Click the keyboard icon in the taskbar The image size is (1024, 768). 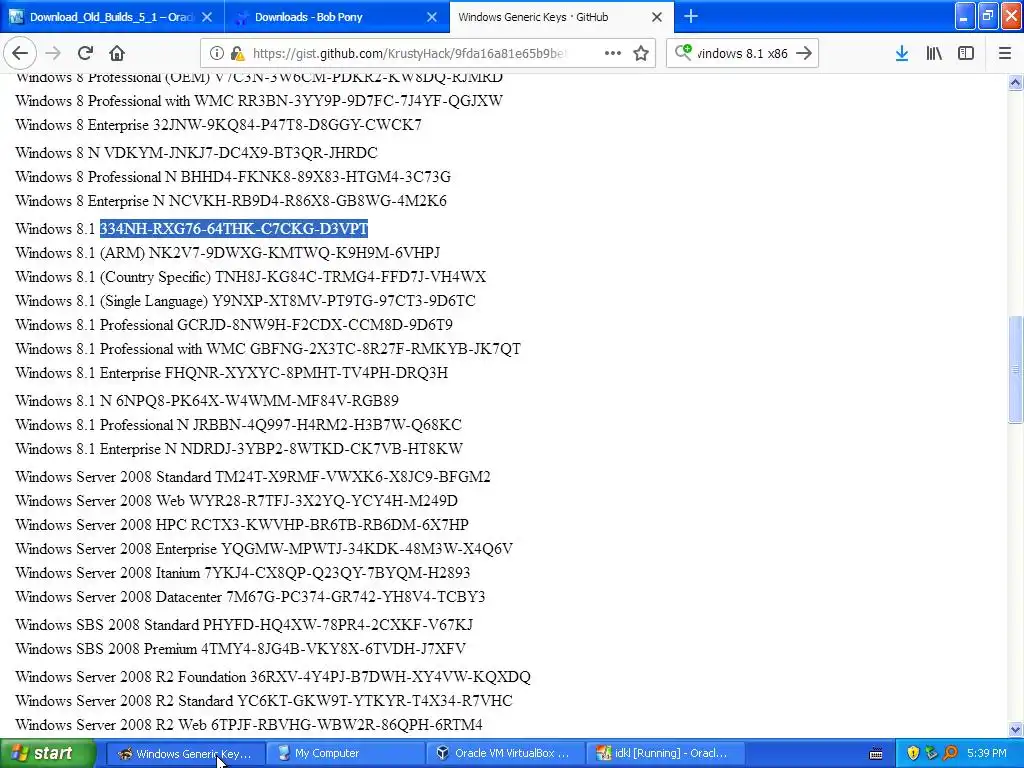(876, 754)
